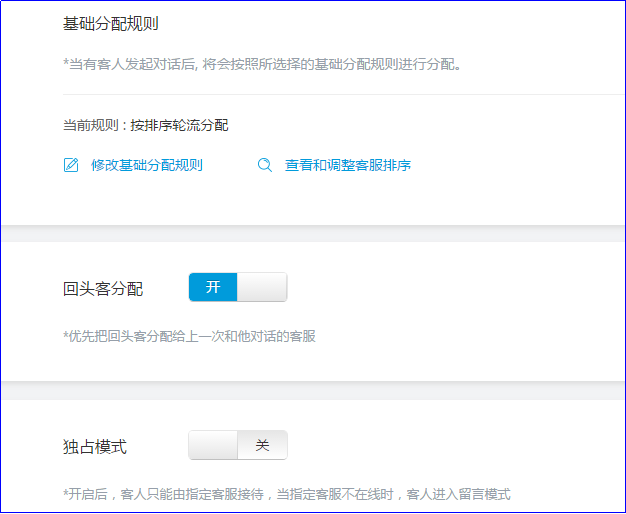Click the gray gap above the 回头客分配 panel
The image size is (626, 514).
pos(312,233)
